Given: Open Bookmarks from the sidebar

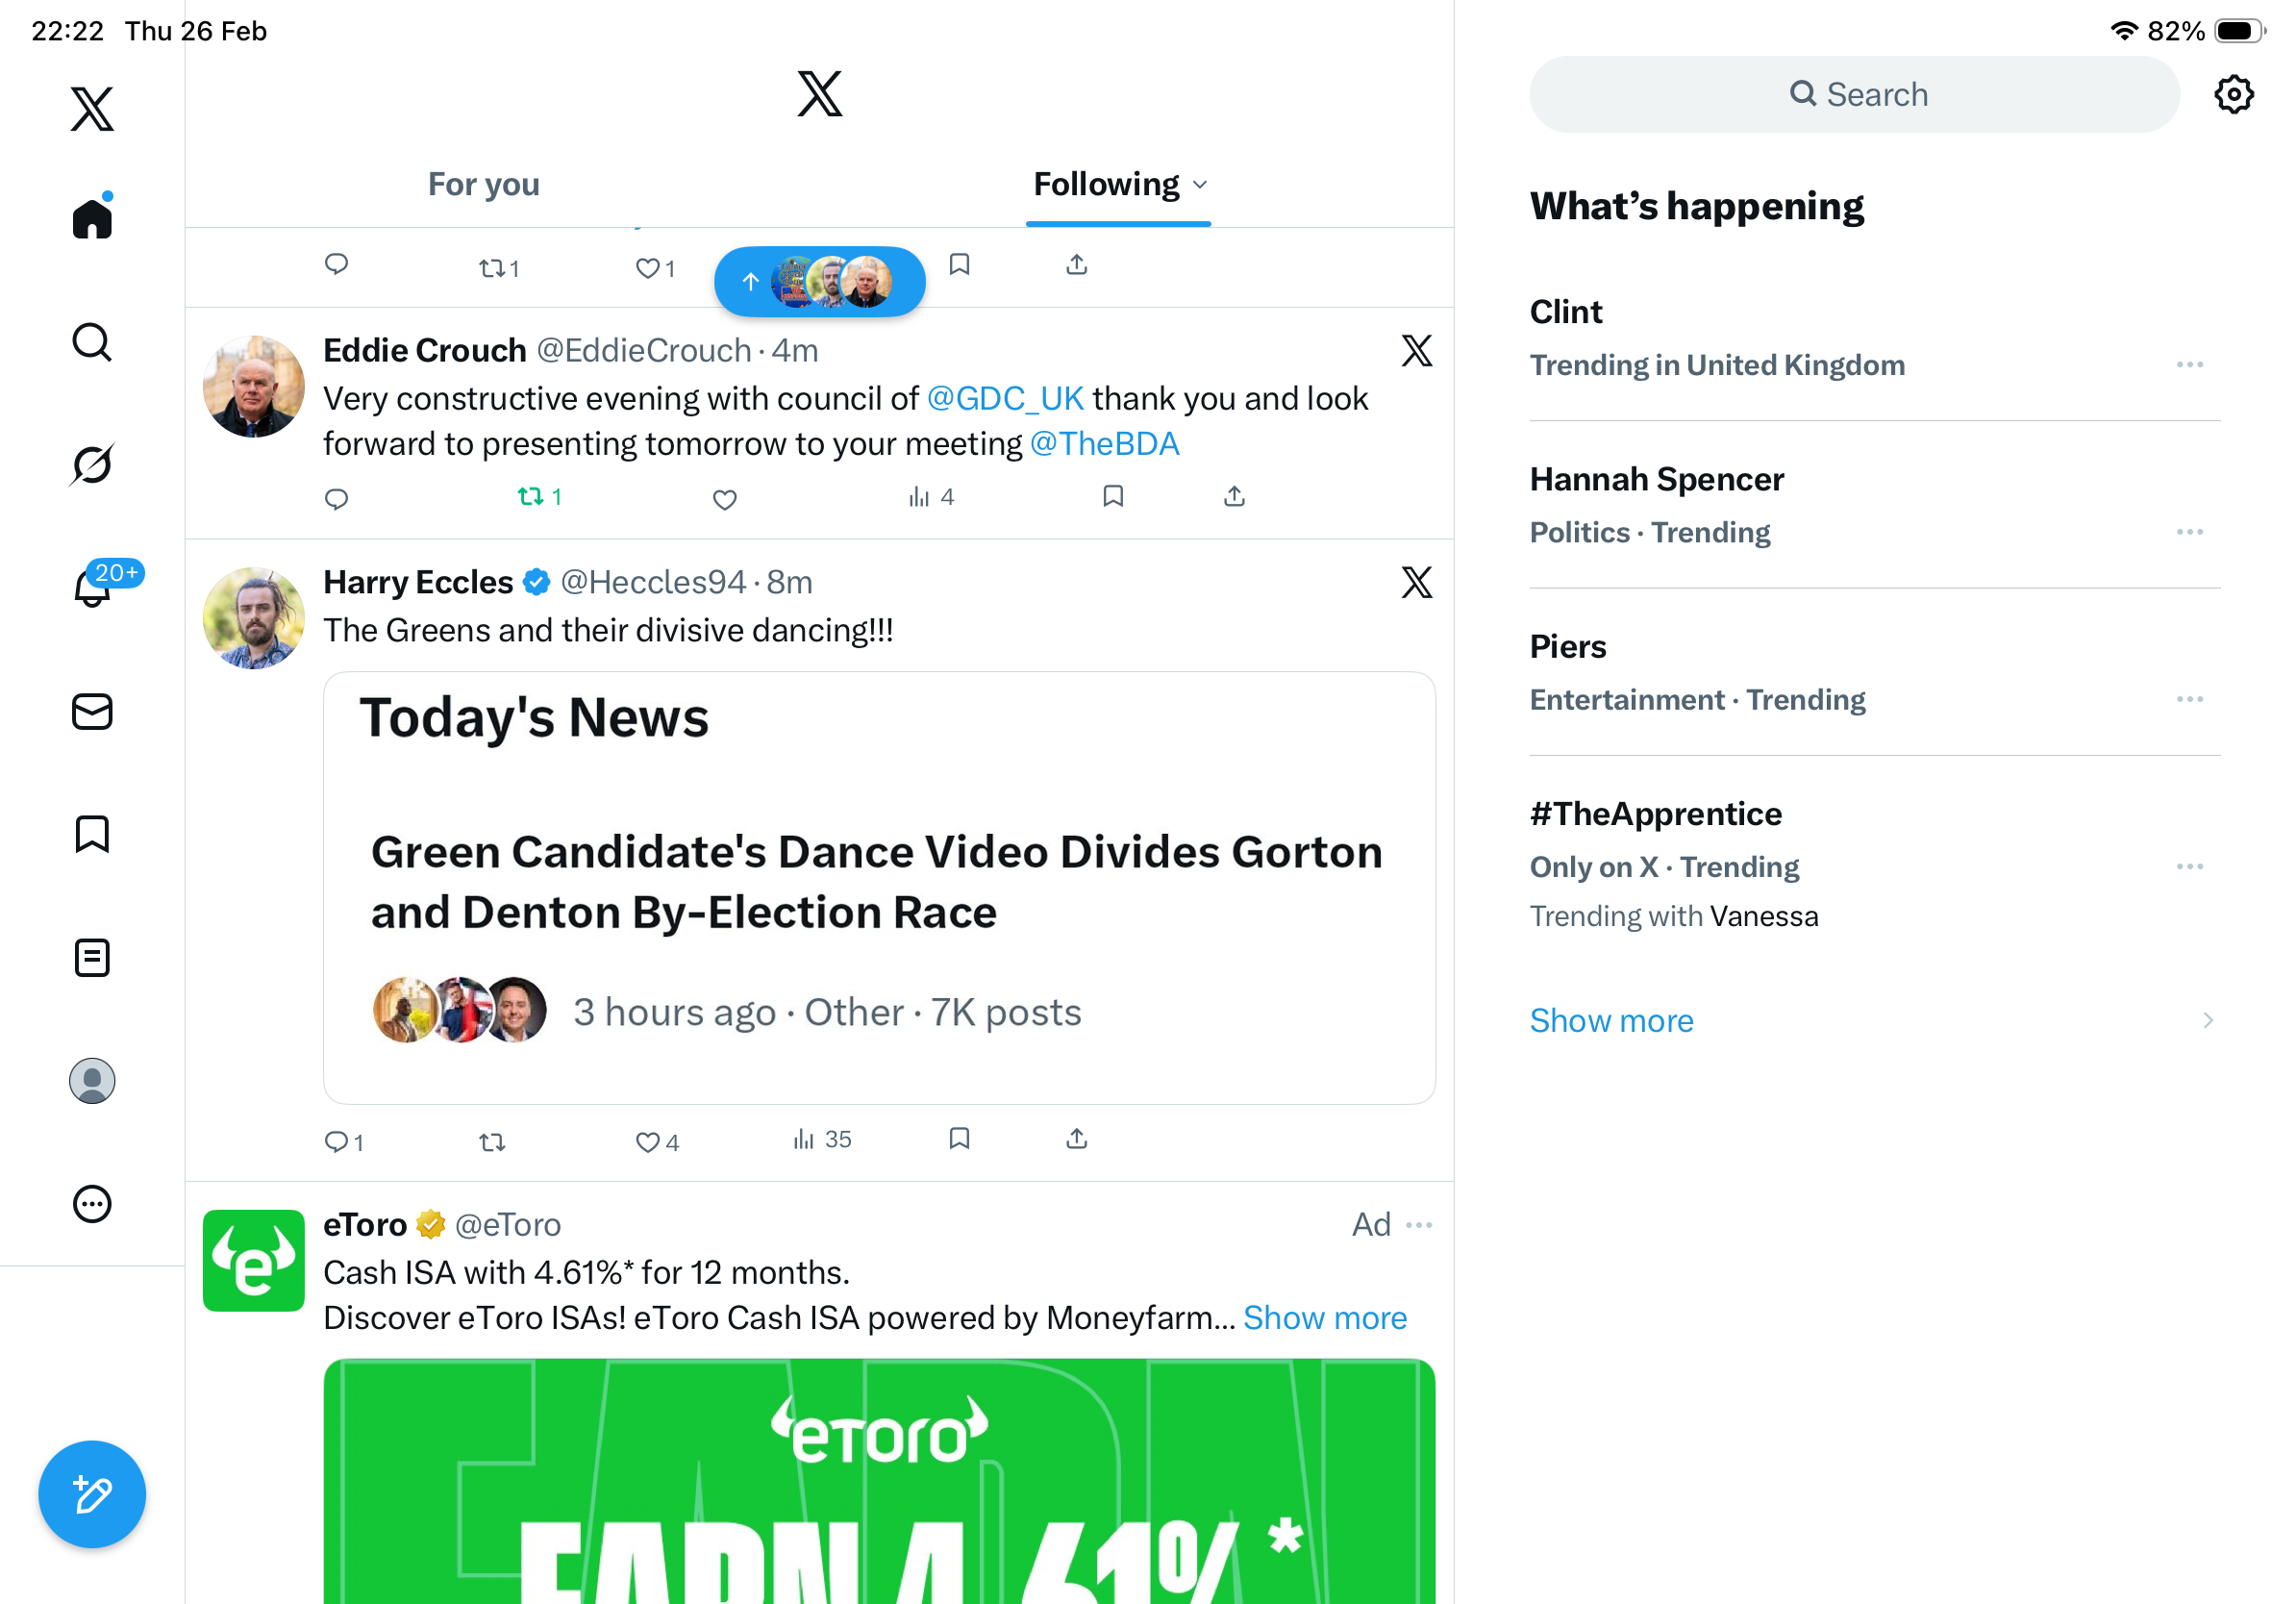Looking at the screenshot, I should (92, 834).
